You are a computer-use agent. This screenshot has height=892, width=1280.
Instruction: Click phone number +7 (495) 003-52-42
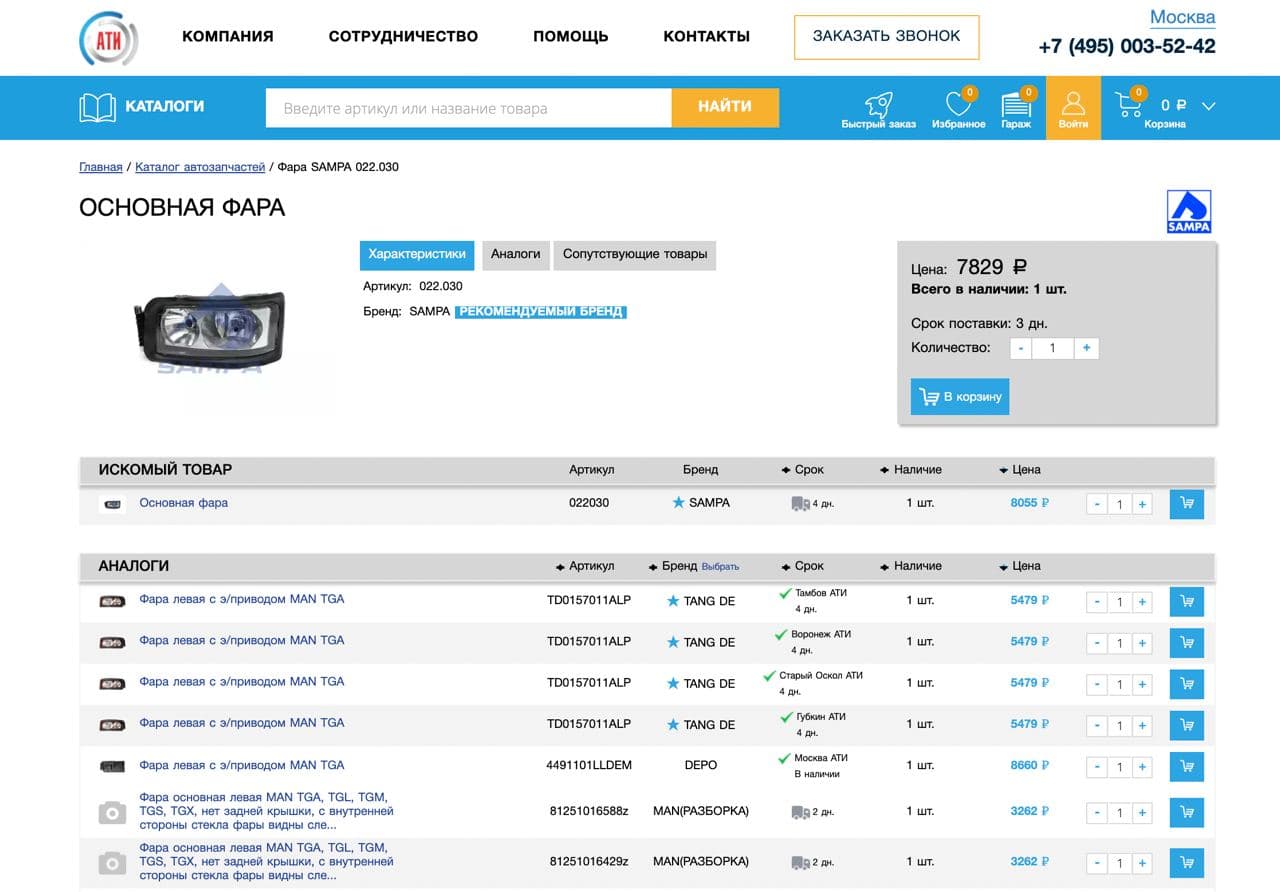pos(1127,46)
